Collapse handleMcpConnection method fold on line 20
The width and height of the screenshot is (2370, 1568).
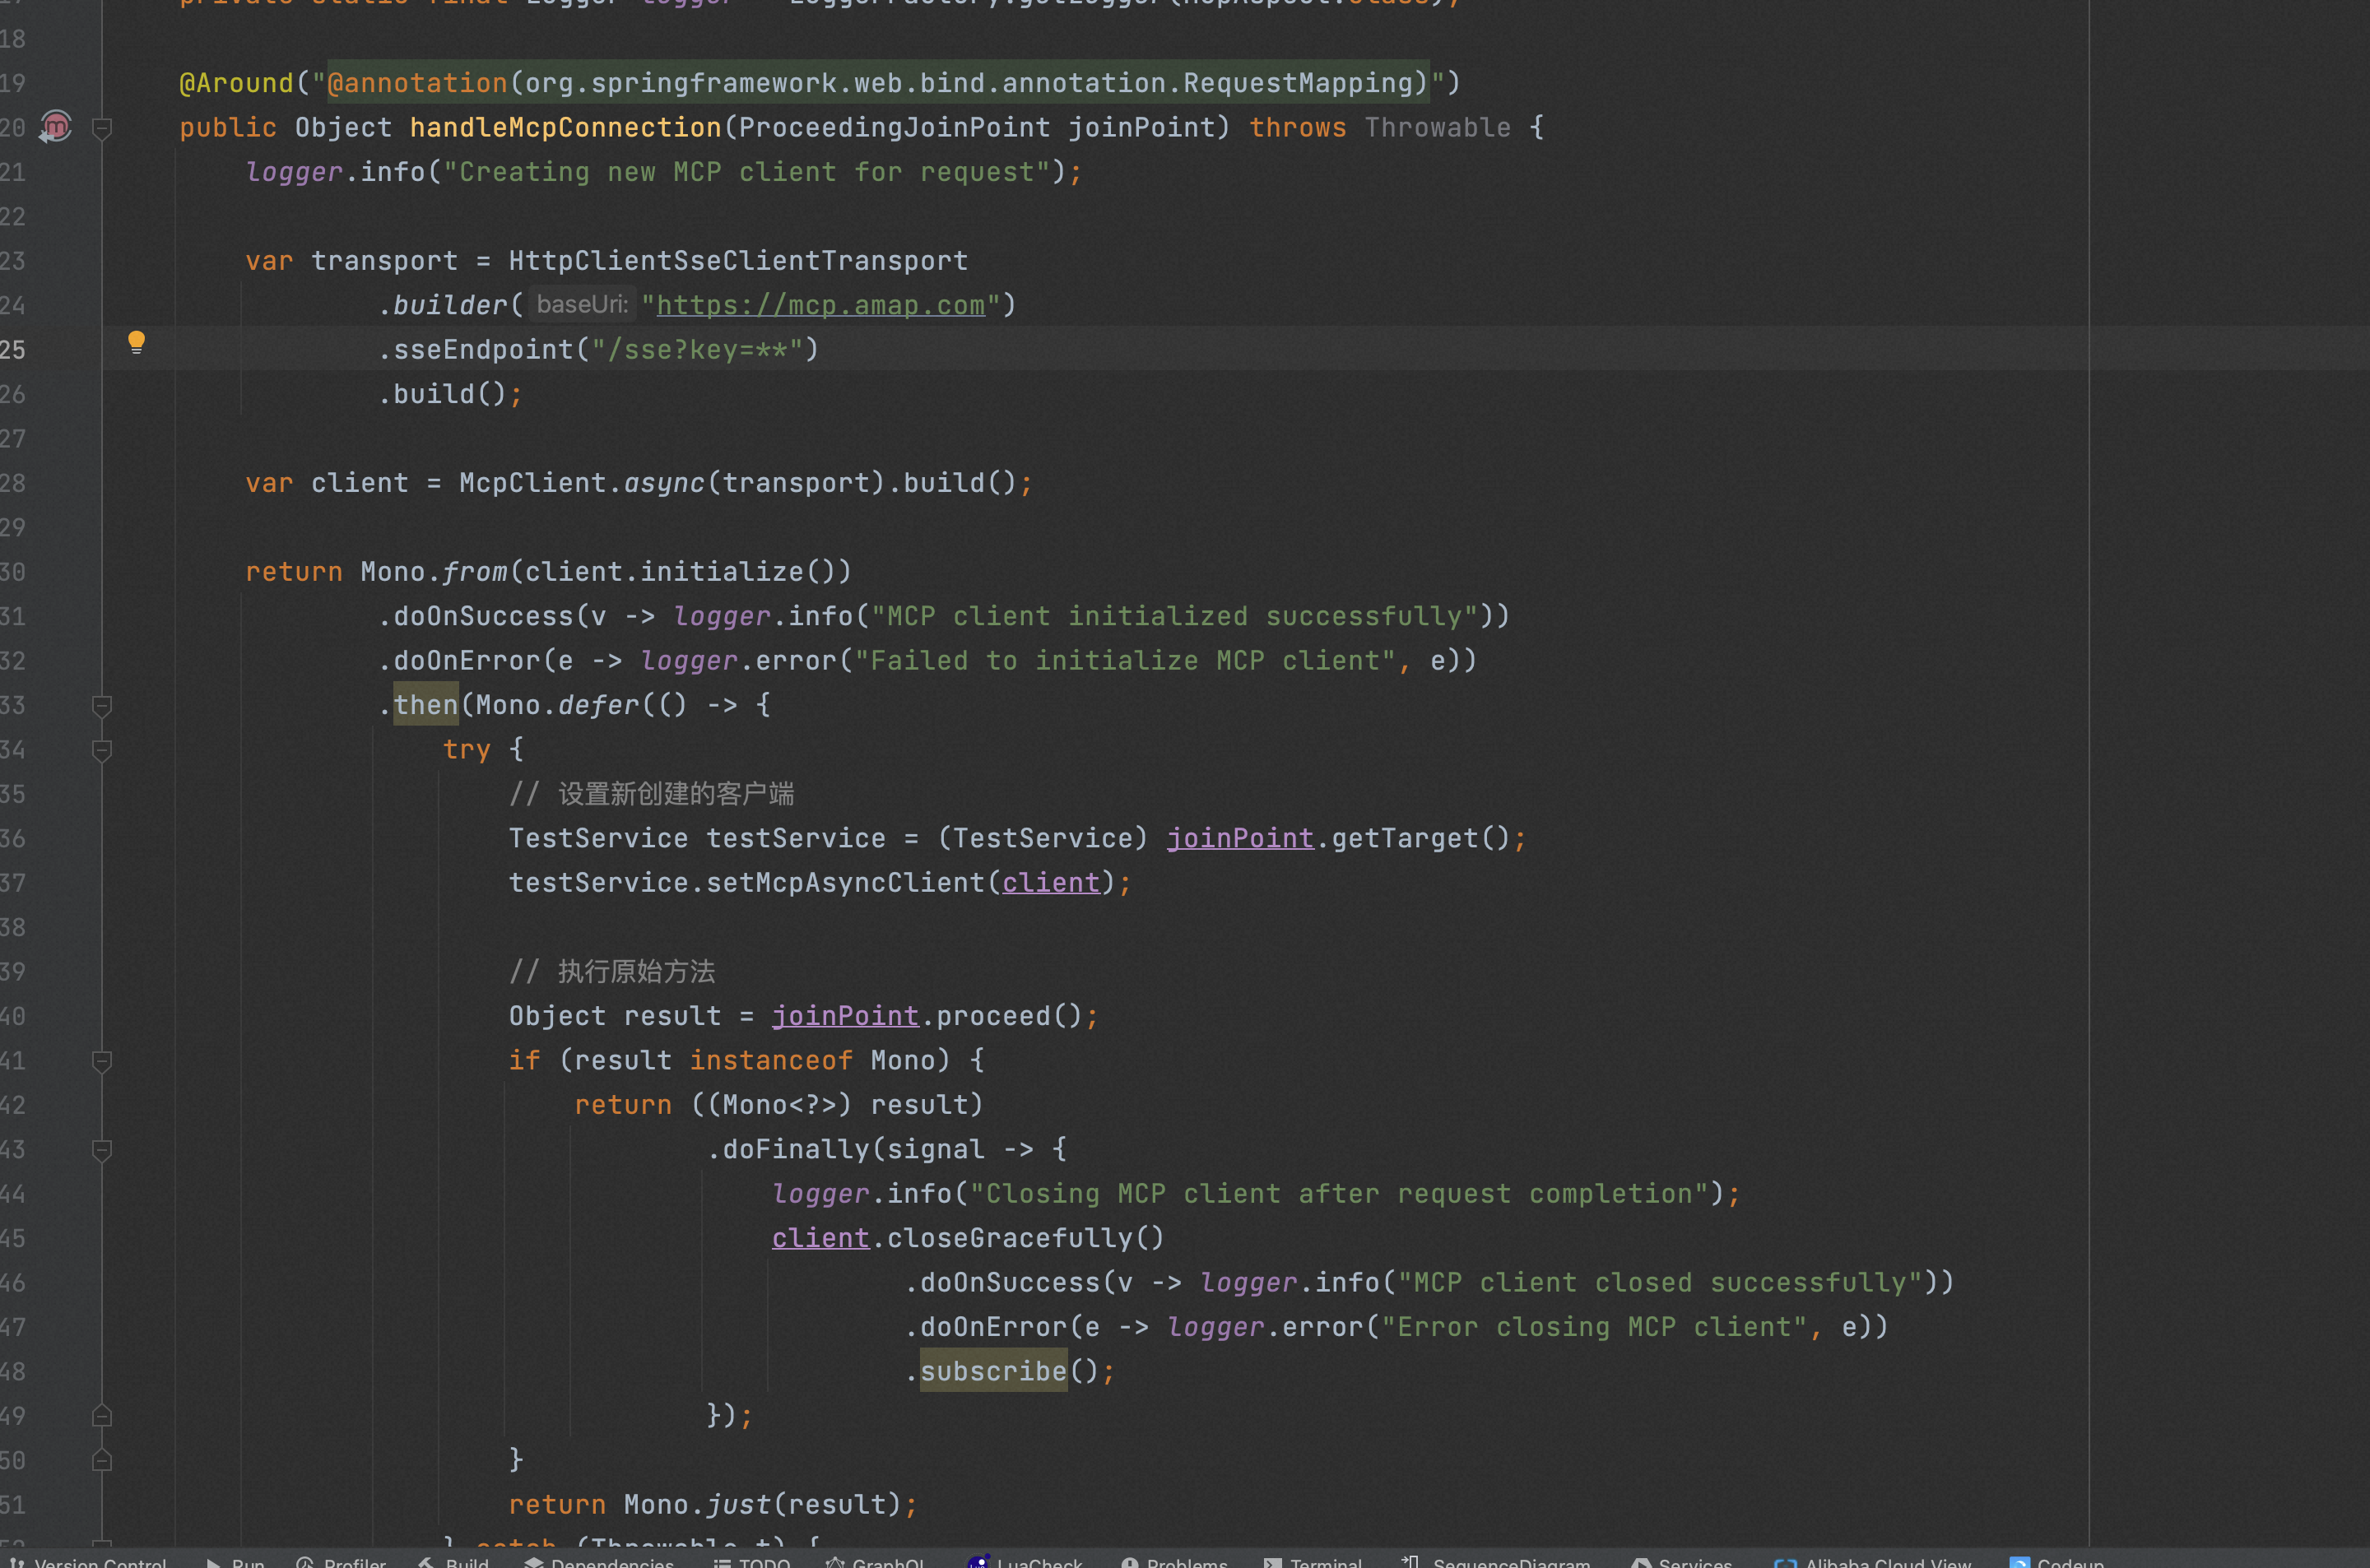(x=101, y=128)
